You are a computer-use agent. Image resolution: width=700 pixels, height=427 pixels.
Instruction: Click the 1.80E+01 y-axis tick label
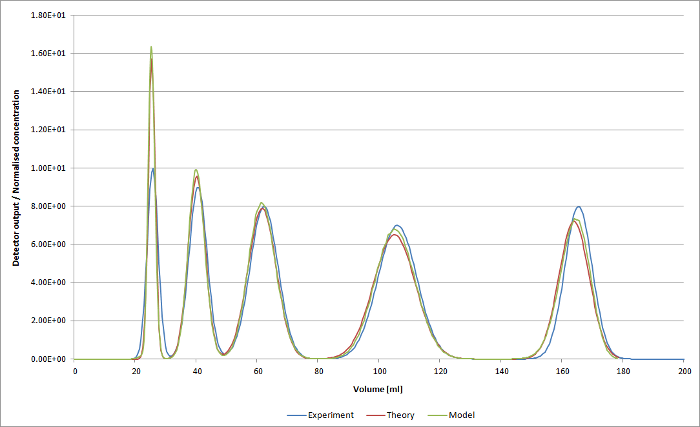pyautogui.click(x=51, y=15)
